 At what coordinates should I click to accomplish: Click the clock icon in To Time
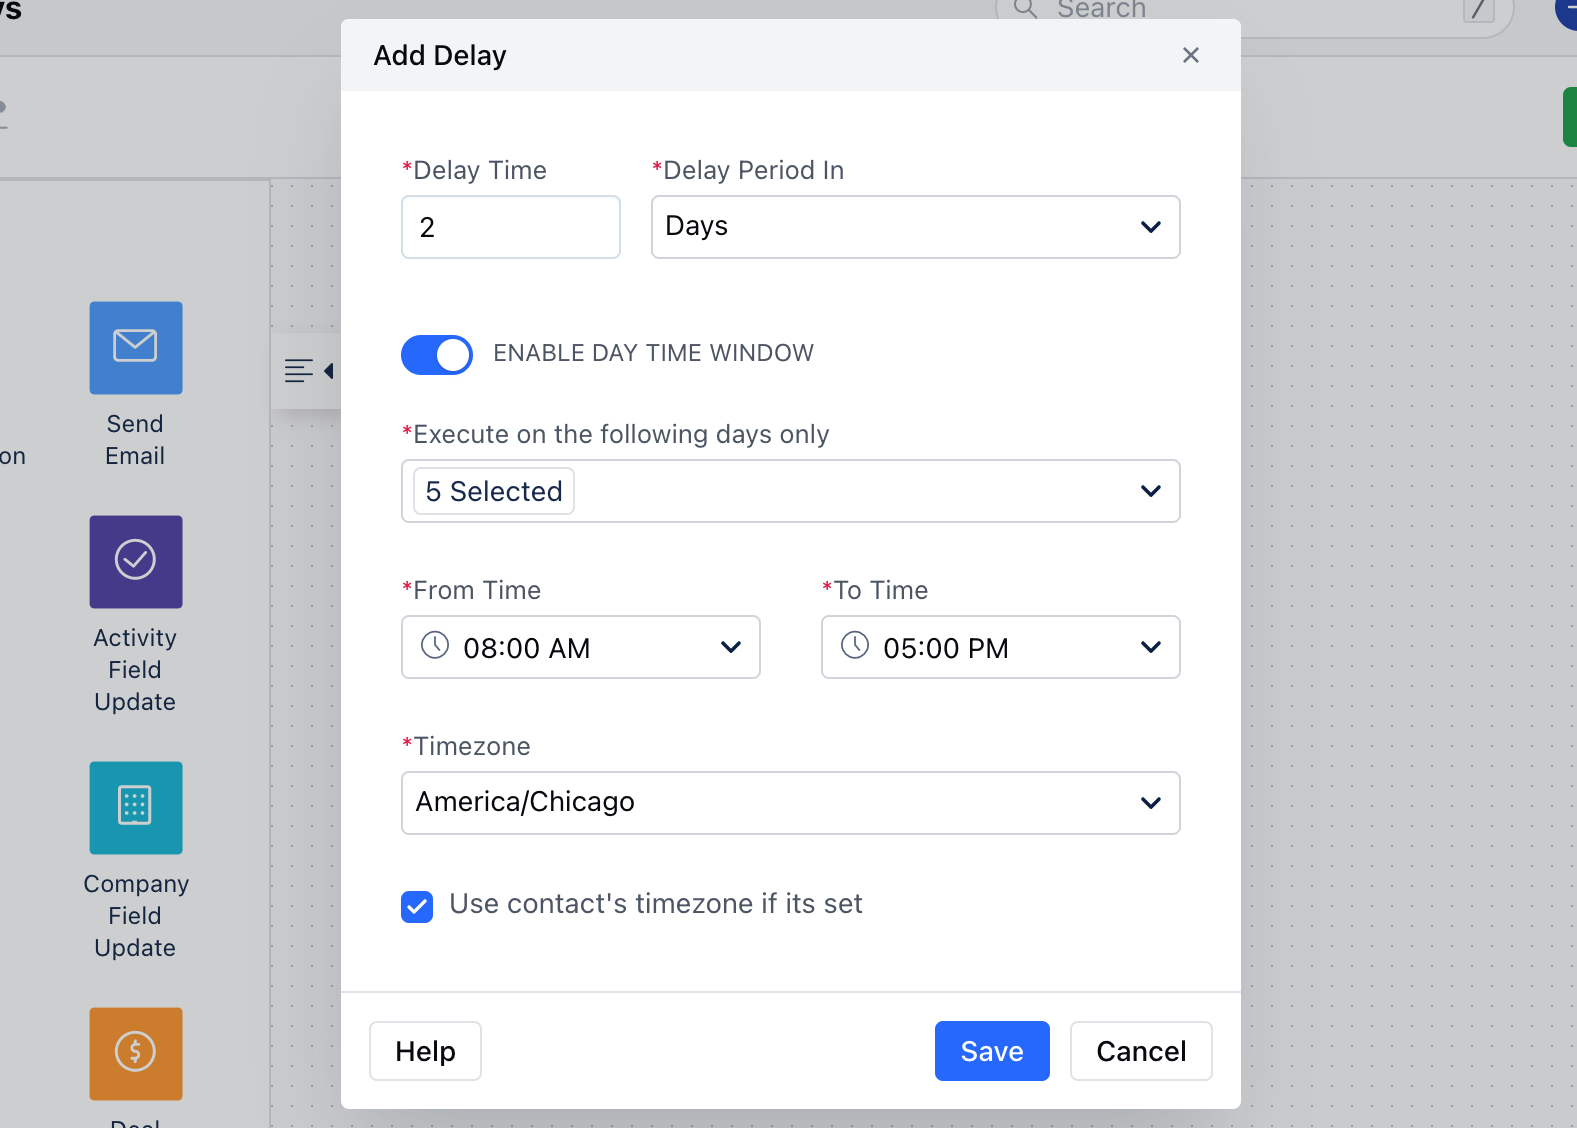pyautogui.click(x=855, y=645)
